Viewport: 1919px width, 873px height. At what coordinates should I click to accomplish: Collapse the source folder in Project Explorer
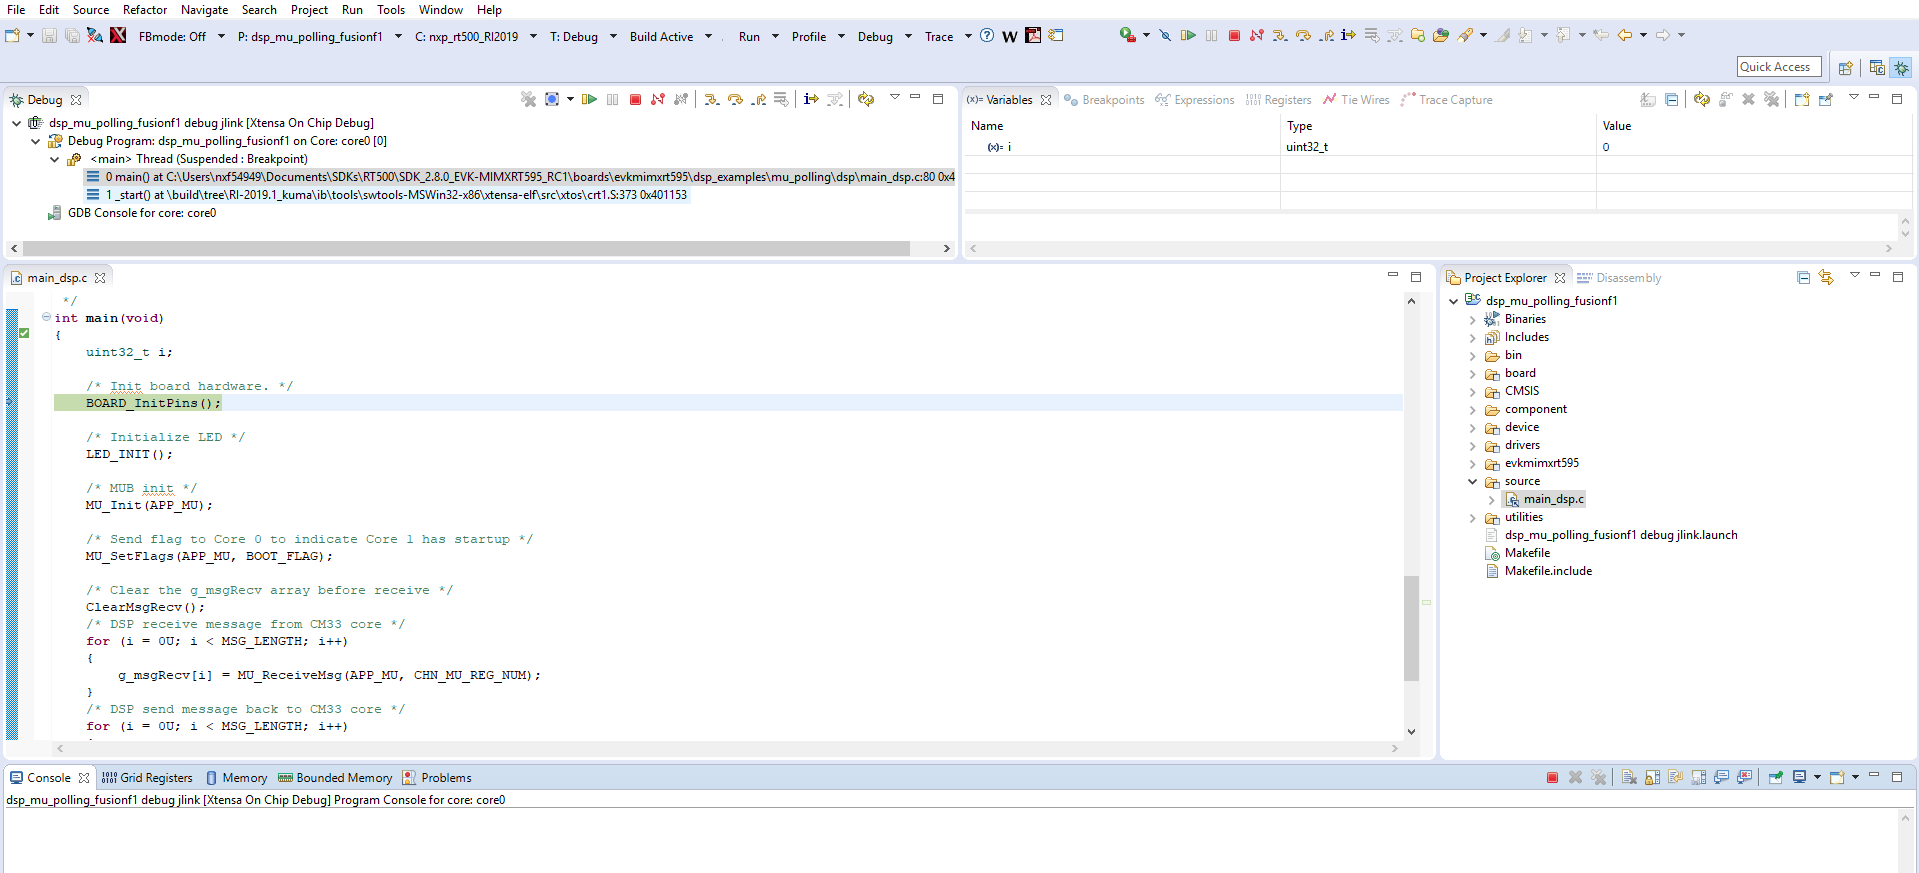1472,482
